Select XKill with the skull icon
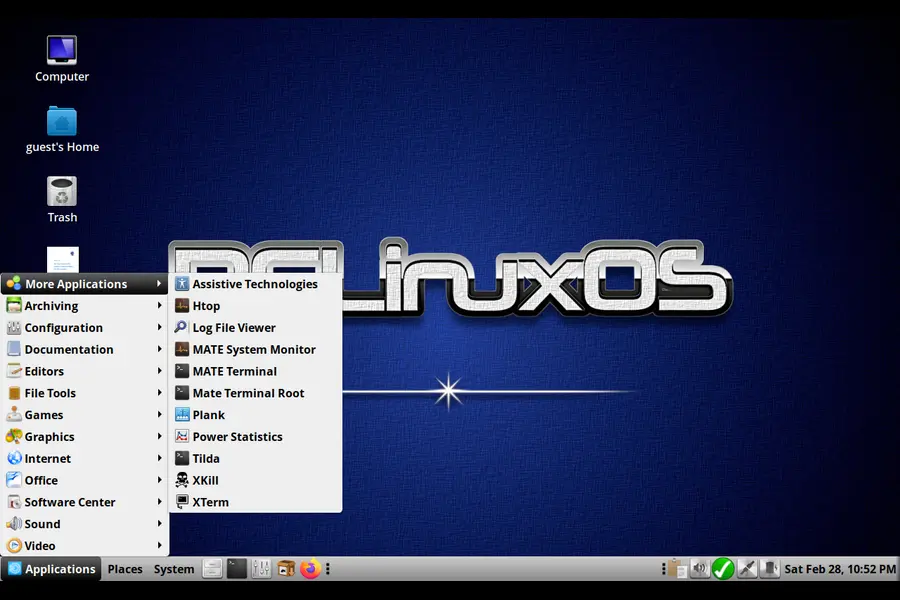The width and height of the screenshot is (900, 600). (206, 480)
